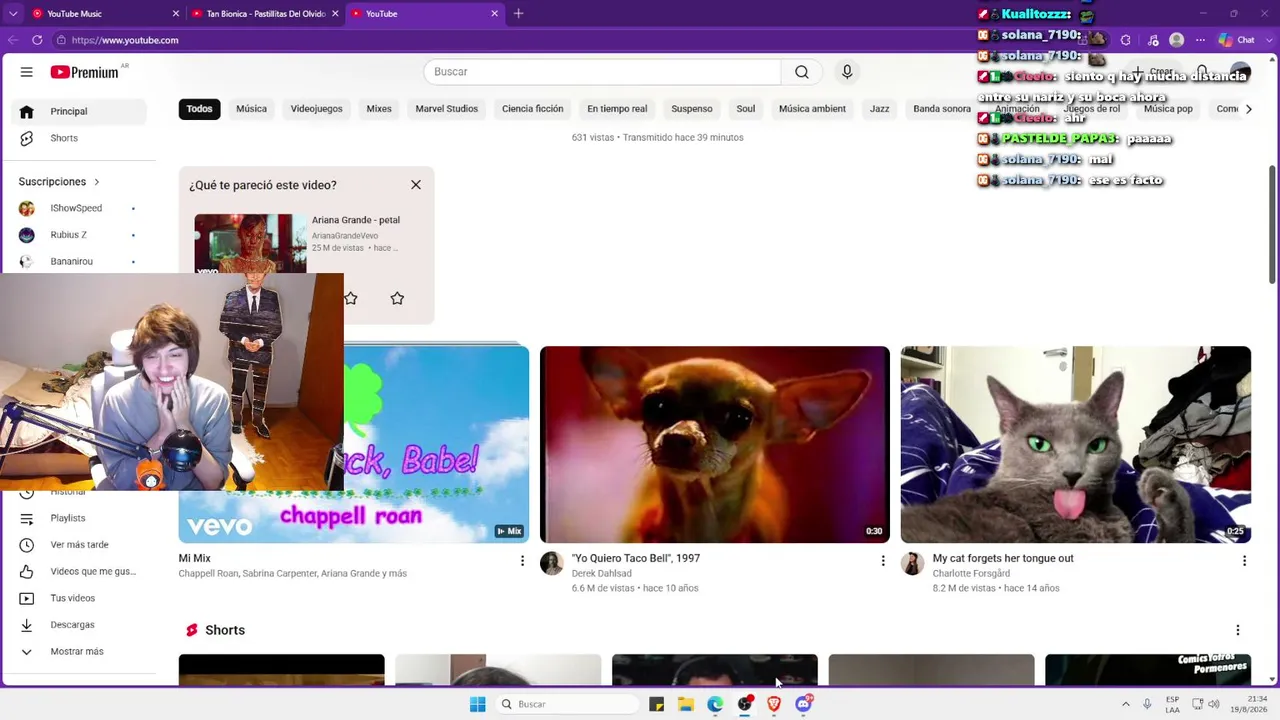Open Windows Start menu
This screenshot has width=1280, height=720.
point(478,704)
